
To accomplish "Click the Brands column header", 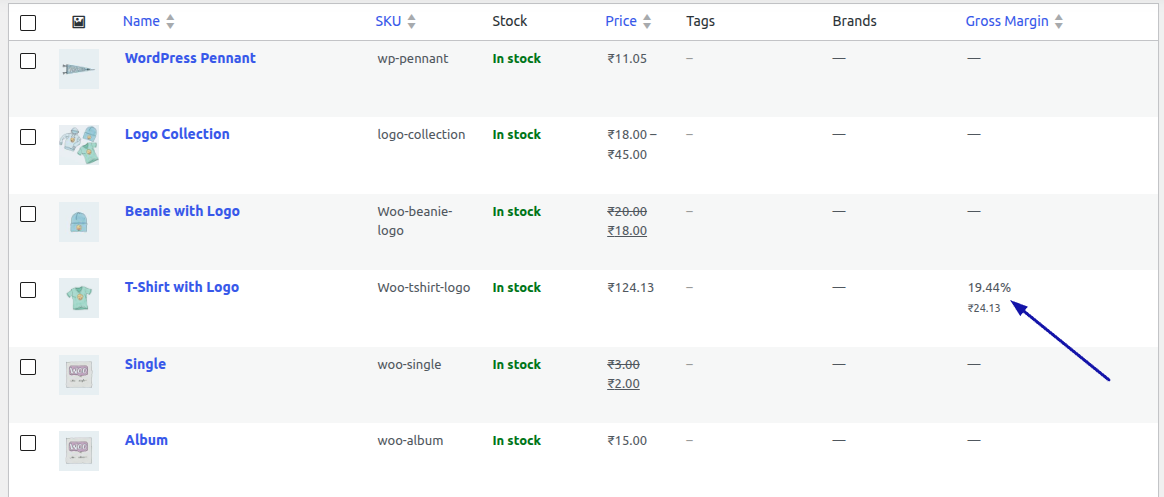I will click(x=854, y=22).
